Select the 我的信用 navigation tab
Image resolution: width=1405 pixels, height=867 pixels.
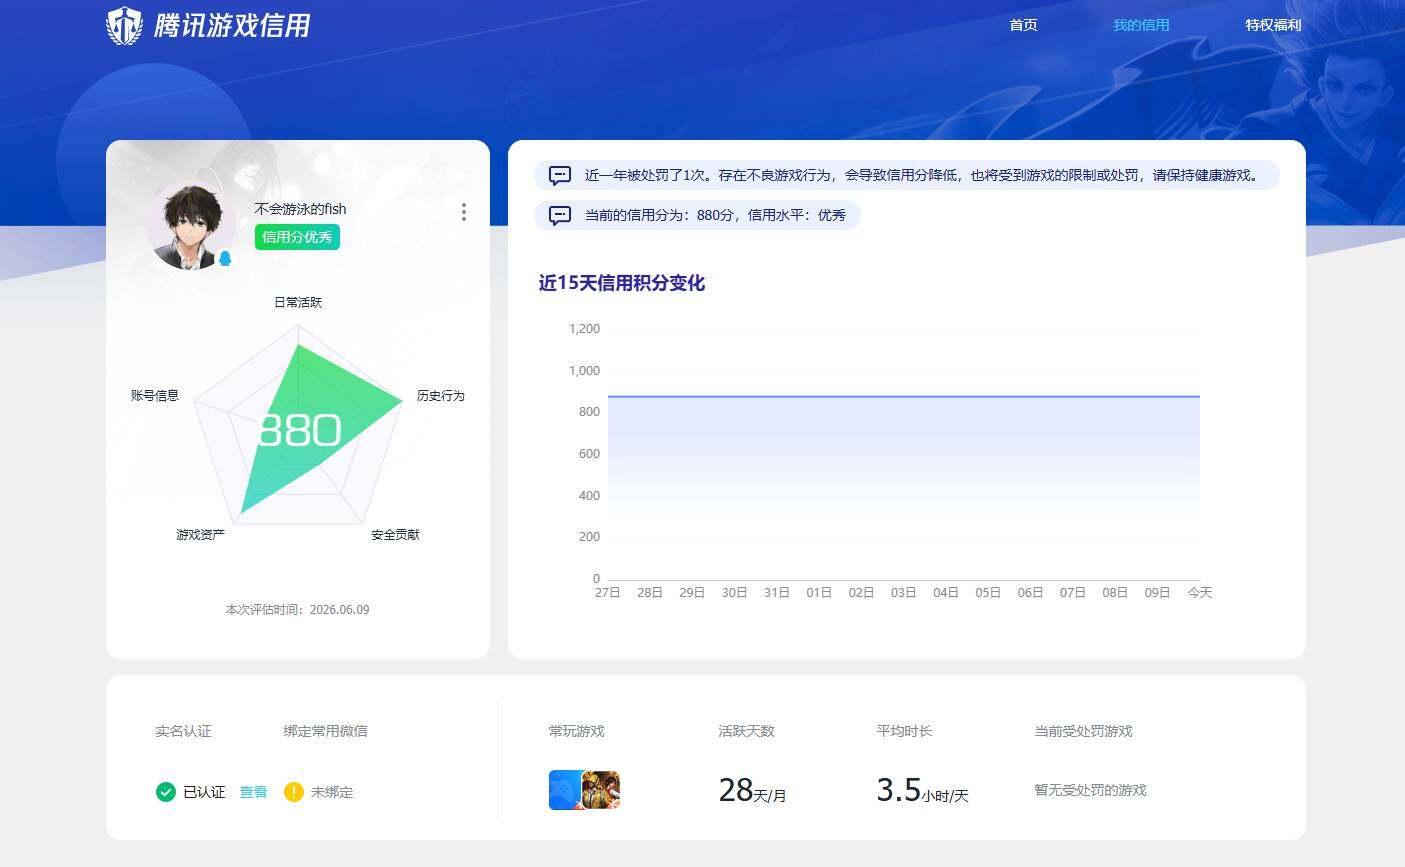1141,25
